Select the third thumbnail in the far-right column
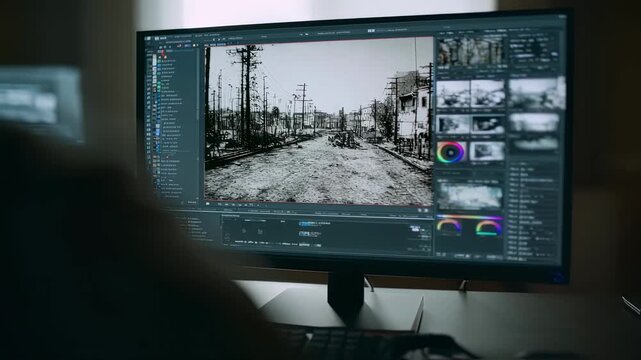Image resolution: width=641 pixels, height=360 pixels. point(535,144)
